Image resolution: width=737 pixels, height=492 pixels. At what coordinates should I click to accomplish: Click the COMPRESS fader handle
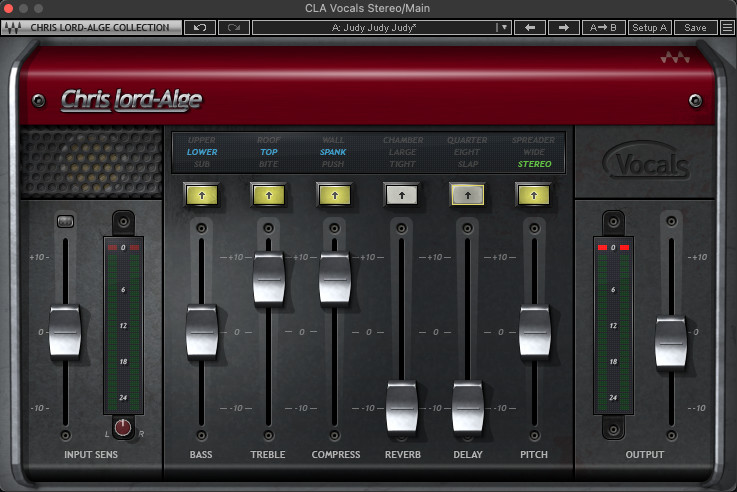point(335,279)
